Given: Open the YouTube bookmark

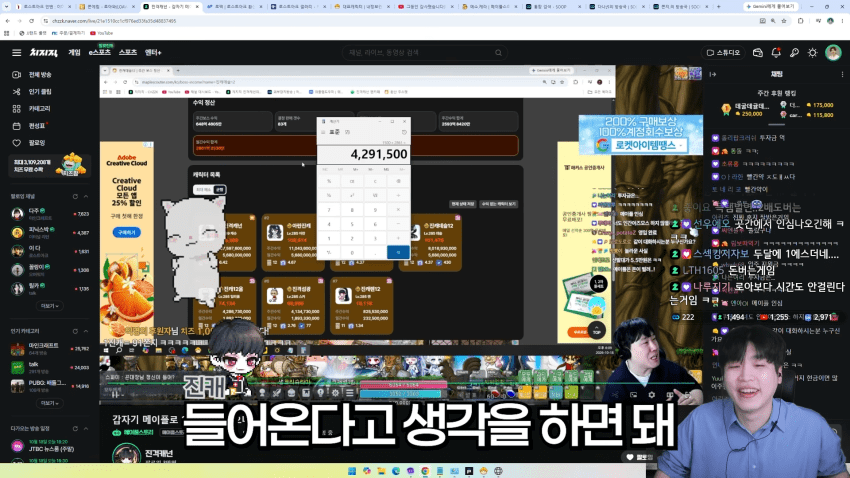Looking at the screenshot, I should [x=101, y=33].
